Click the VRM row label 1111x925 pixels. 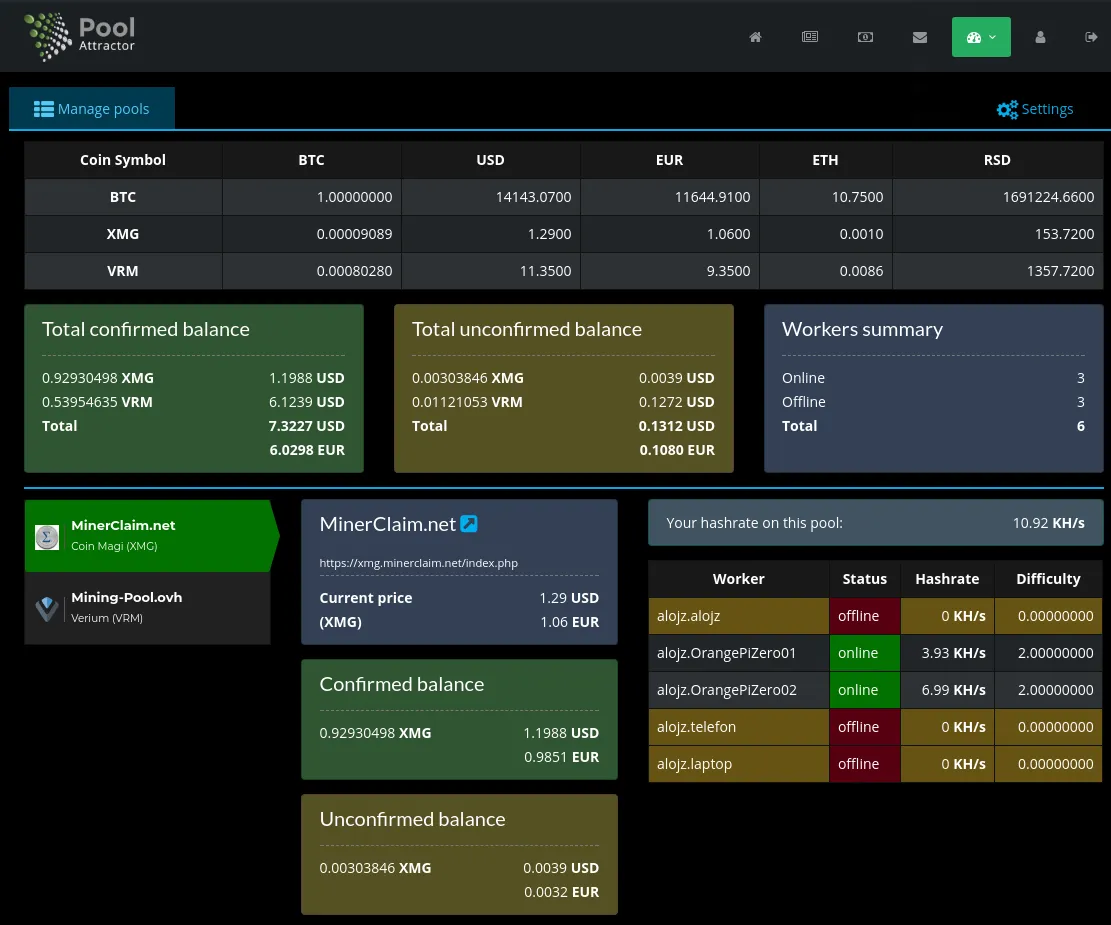tap(123, 271)
